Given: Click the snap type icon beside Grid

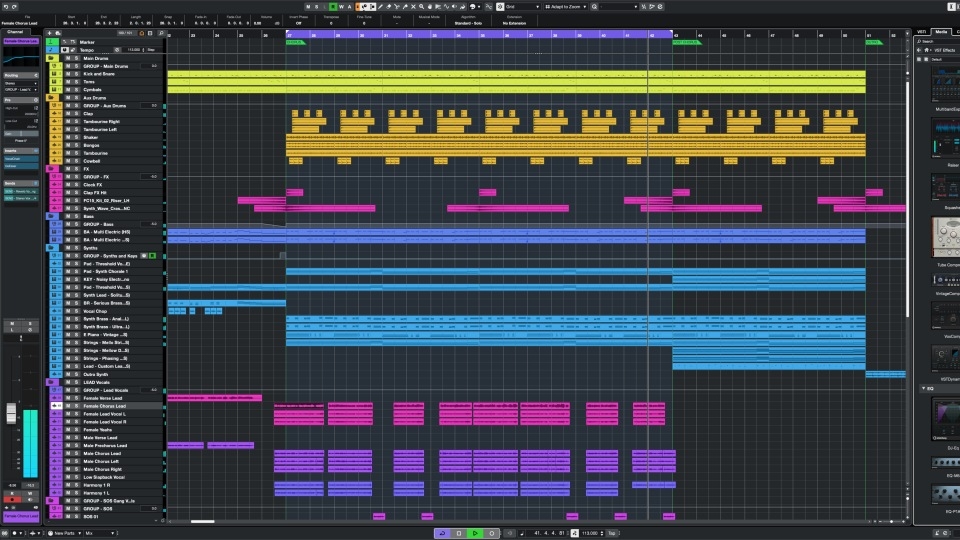Looking at the screenshot, I should pyautogui.click(x=500, y=7).
